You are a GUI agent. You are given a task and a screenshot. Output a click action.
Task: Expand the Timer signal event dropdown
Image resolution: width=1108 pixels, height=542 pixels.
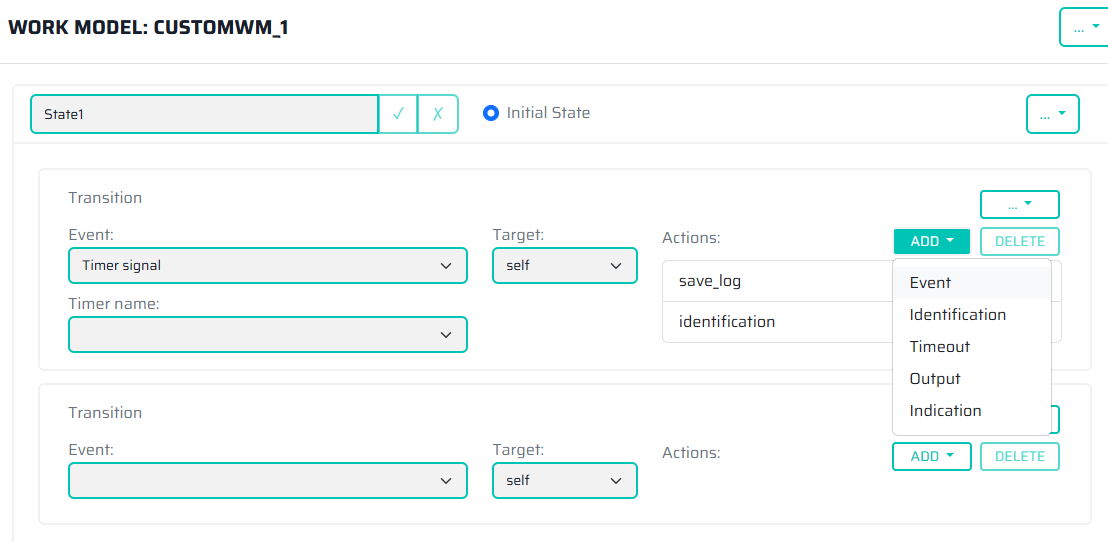coord(267,266)
